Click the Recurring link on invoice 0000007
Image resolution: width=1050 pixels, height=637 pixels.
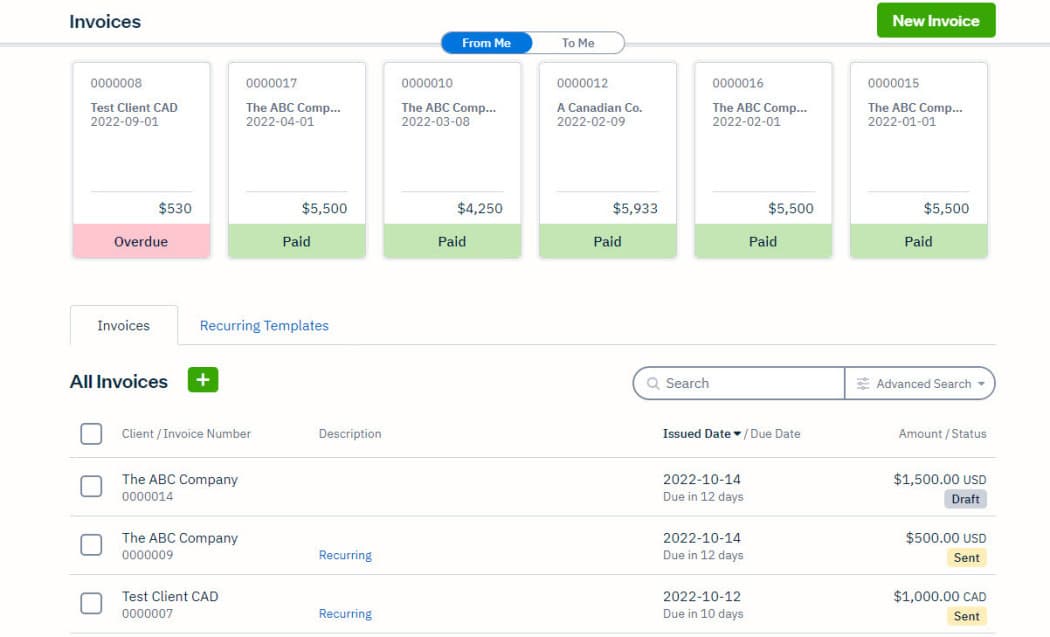click(345, 613)
